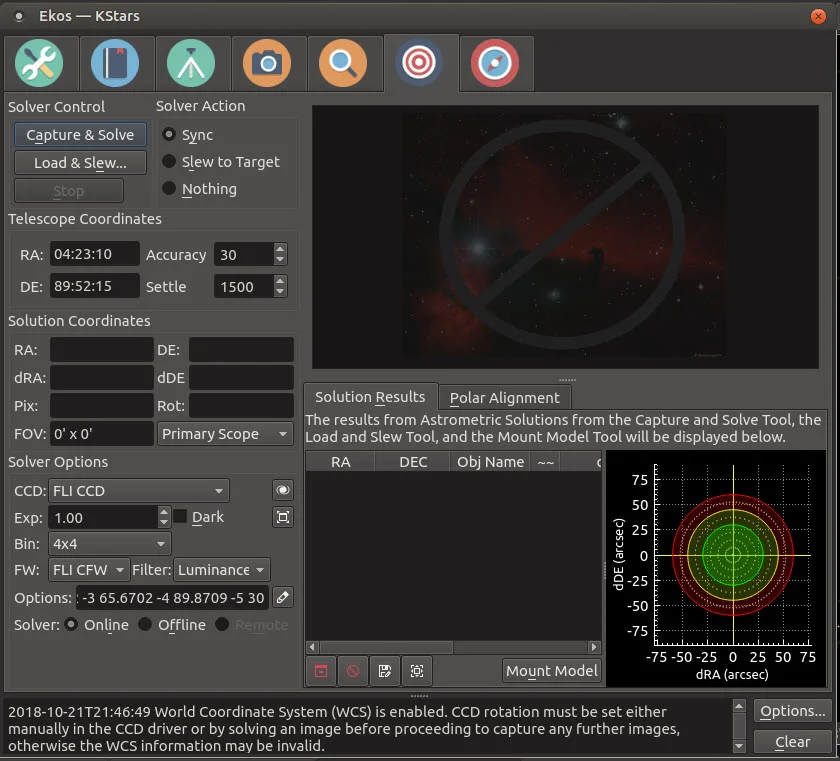Screen dimensions: 840x761
Task: Open the Guide compass tab
Action: pos(496,63)
